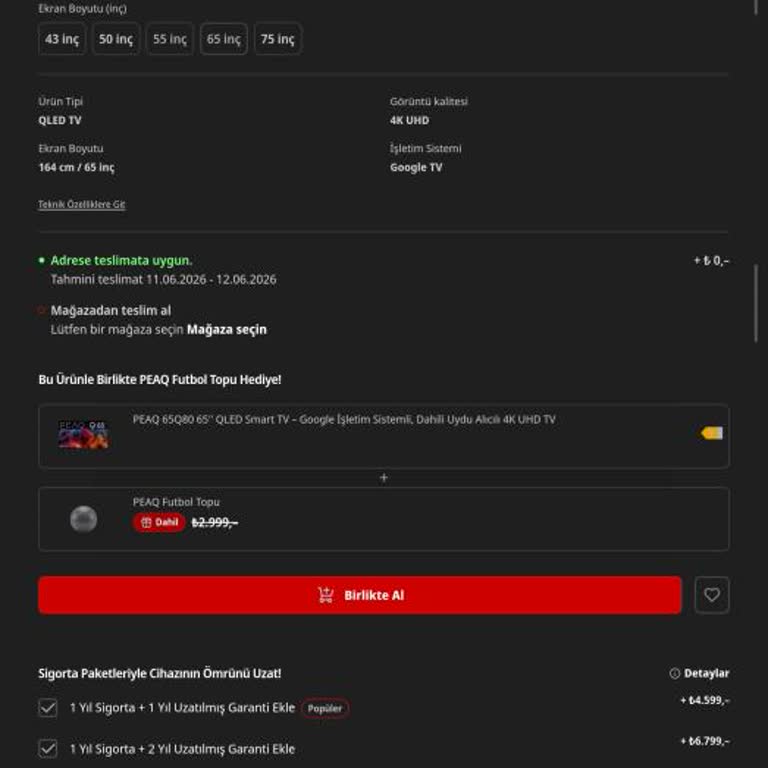
Task: Click the Bu Ürünle Birlikte PEAQ Futbol Topu Hediye heading
Action: point(160,380)
